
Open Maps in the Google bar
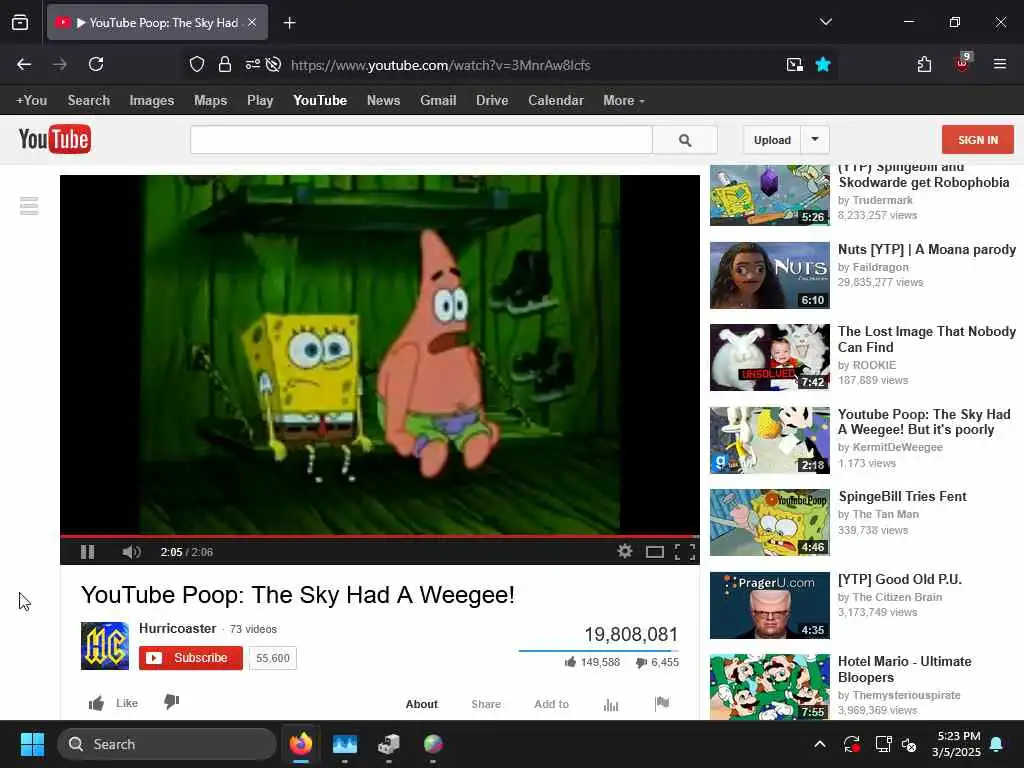pos(210,101)
